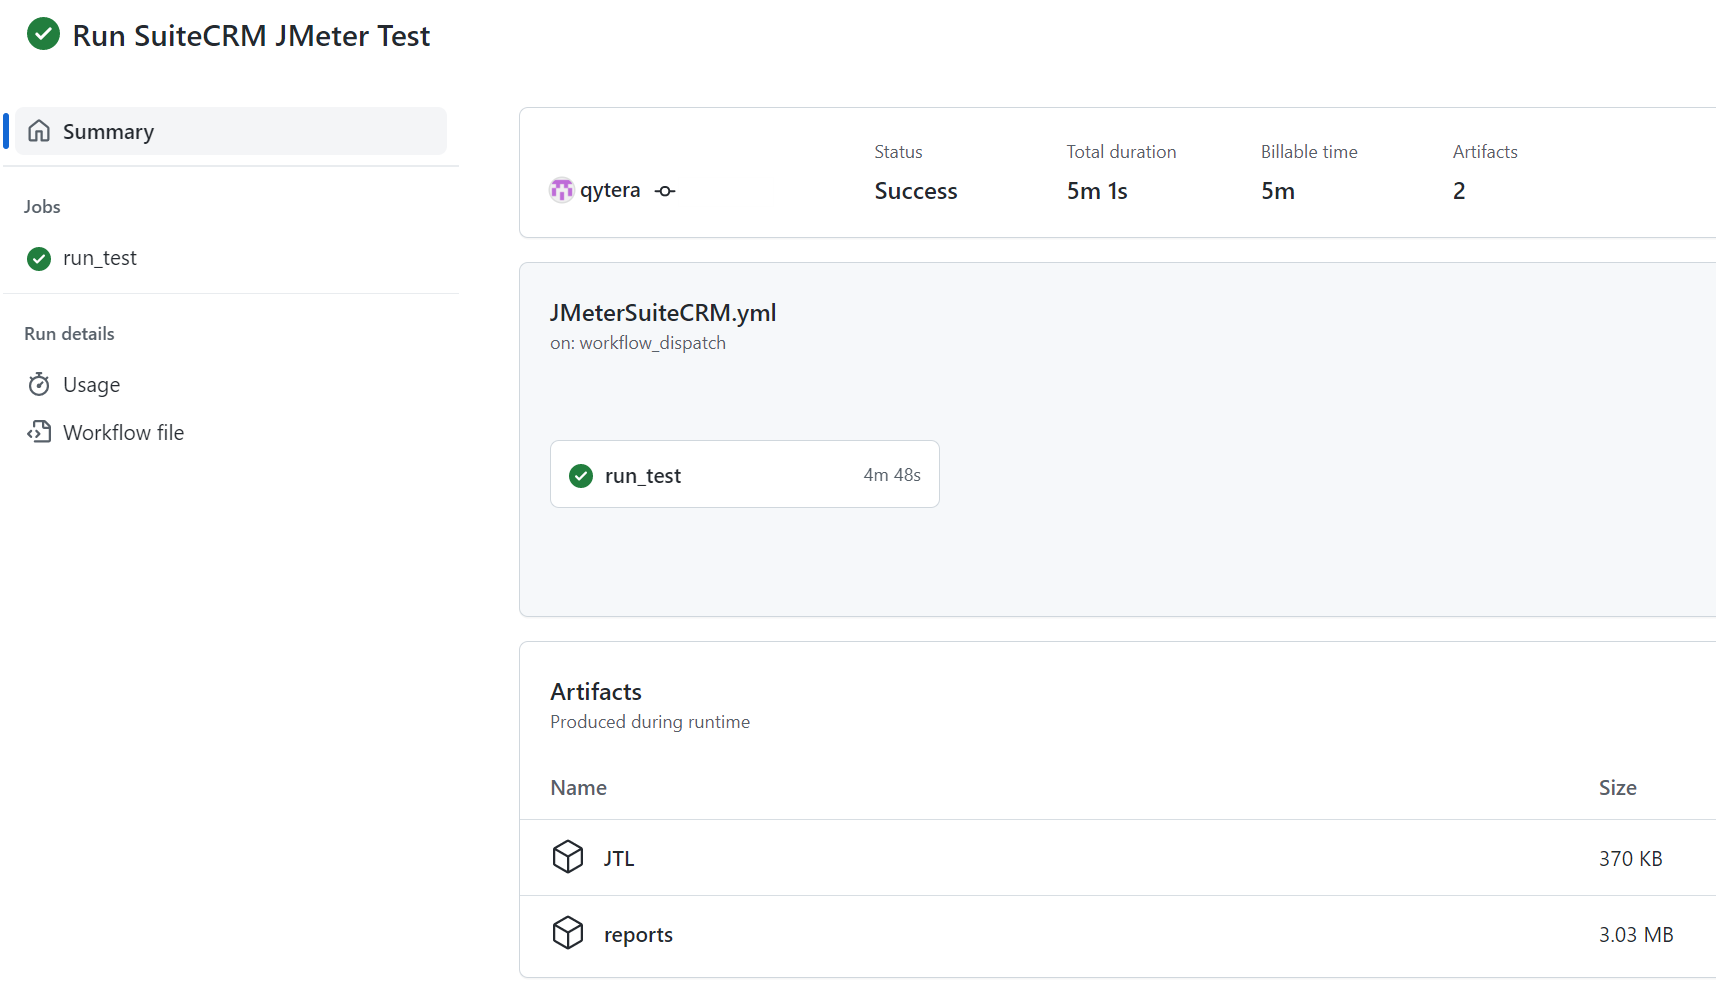Click the commit icon beside qytera
The image size is (1716, 986).
point(663,190)
